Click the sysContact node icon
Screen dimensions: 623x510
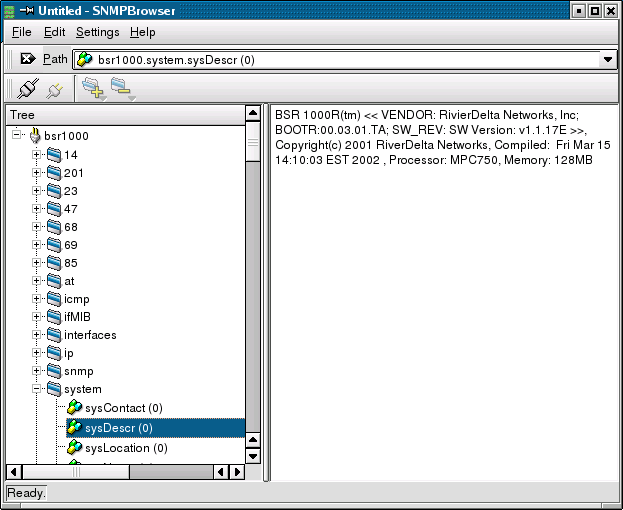tap(74, 408)
